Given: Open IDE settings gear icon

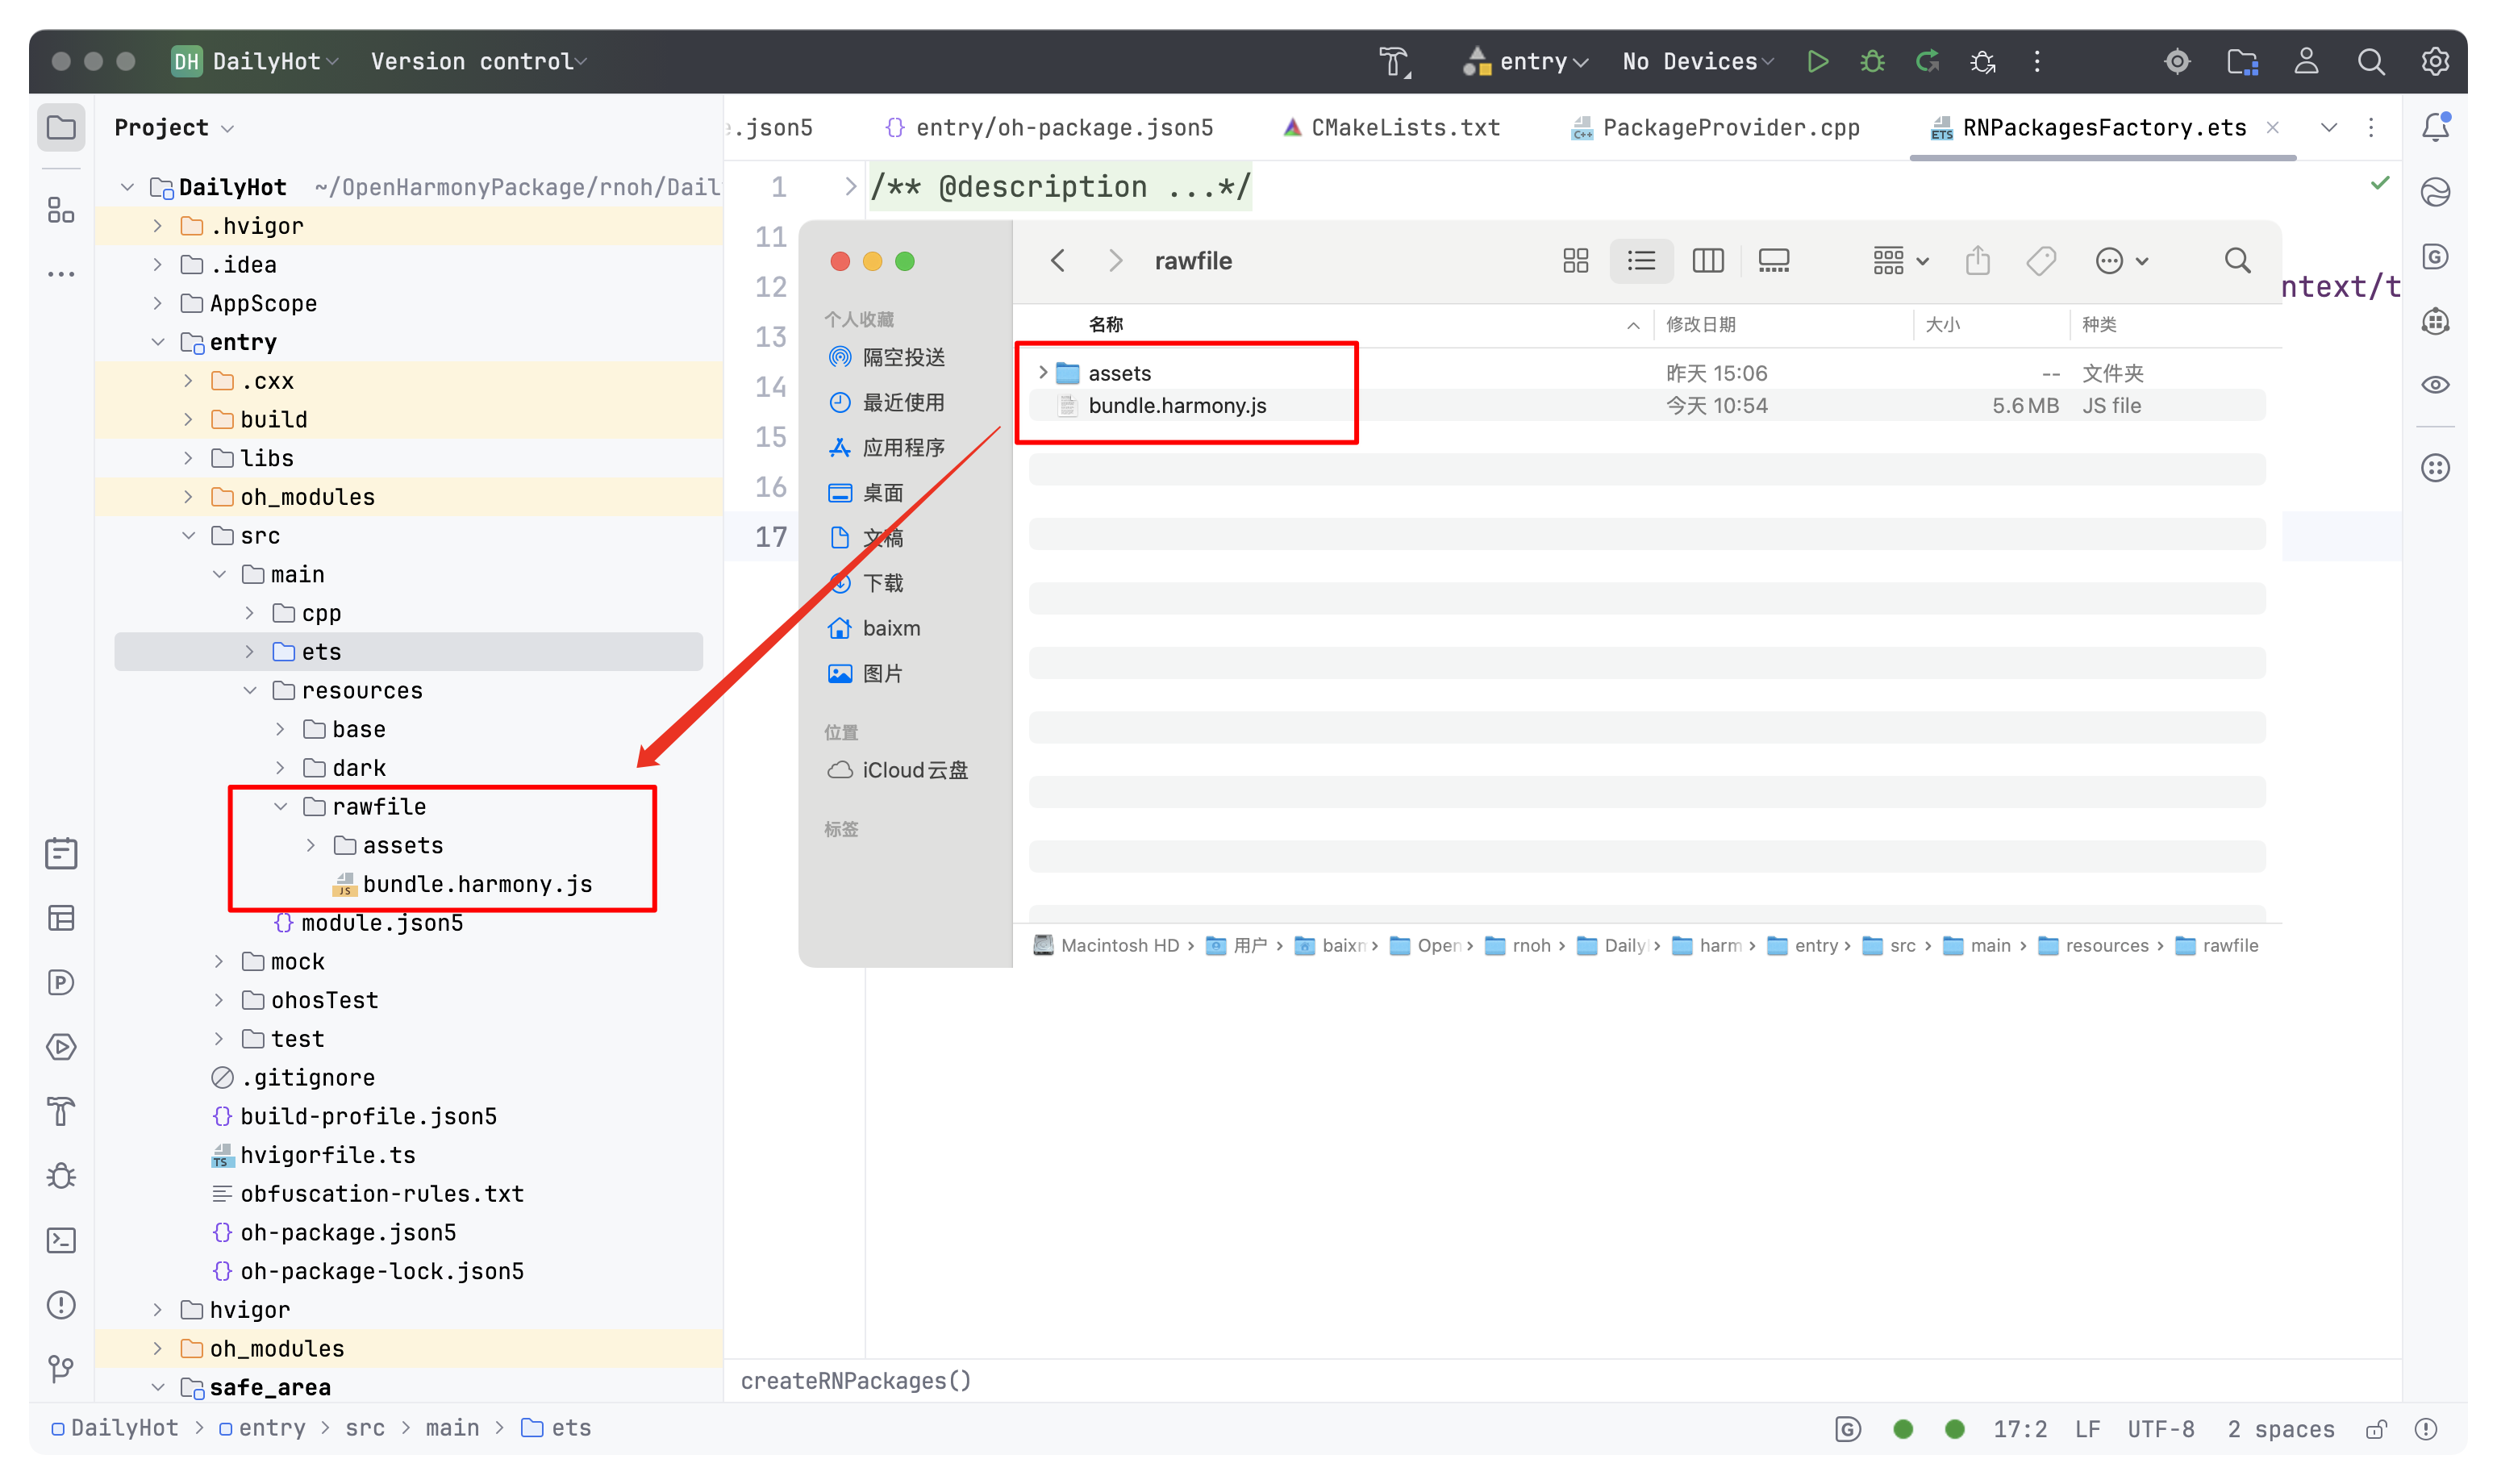Looking at the screenshot, I should click(2435, 62).
